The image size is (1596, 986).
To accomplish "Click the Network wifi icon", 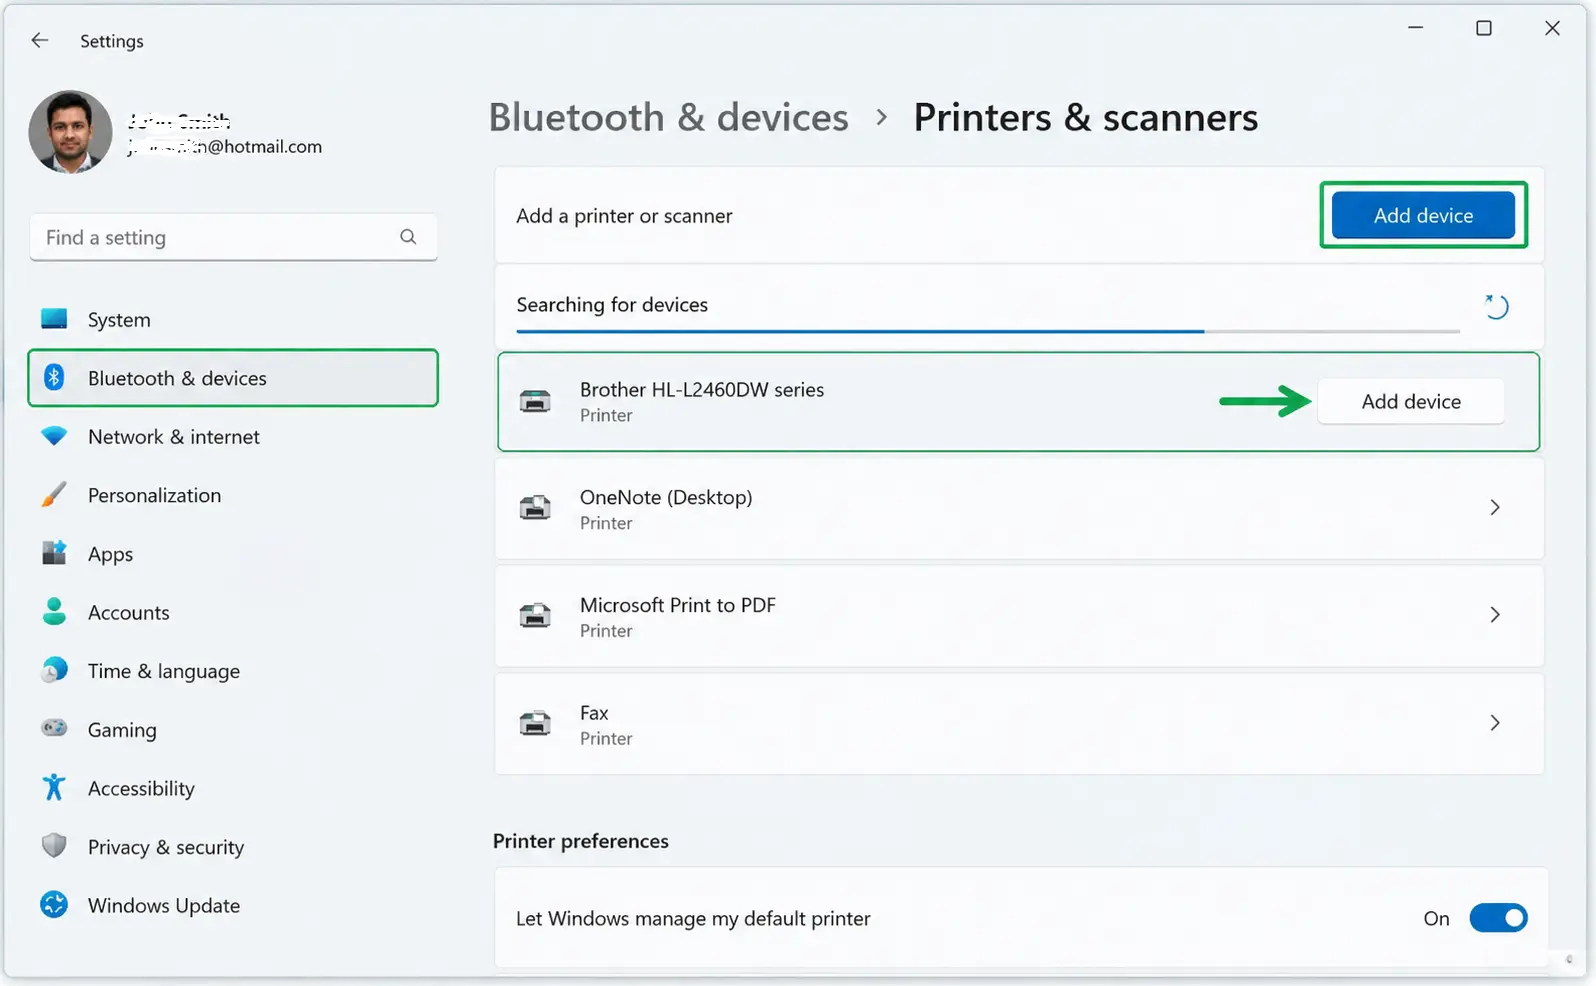I will click(x=54, y=436).
